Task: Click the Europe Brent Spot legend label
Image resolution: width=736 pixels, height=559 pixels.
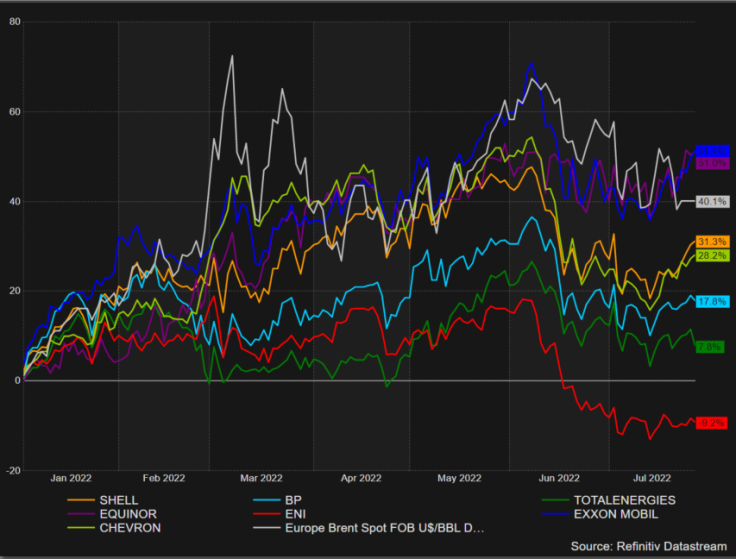Action: (384, 528)
